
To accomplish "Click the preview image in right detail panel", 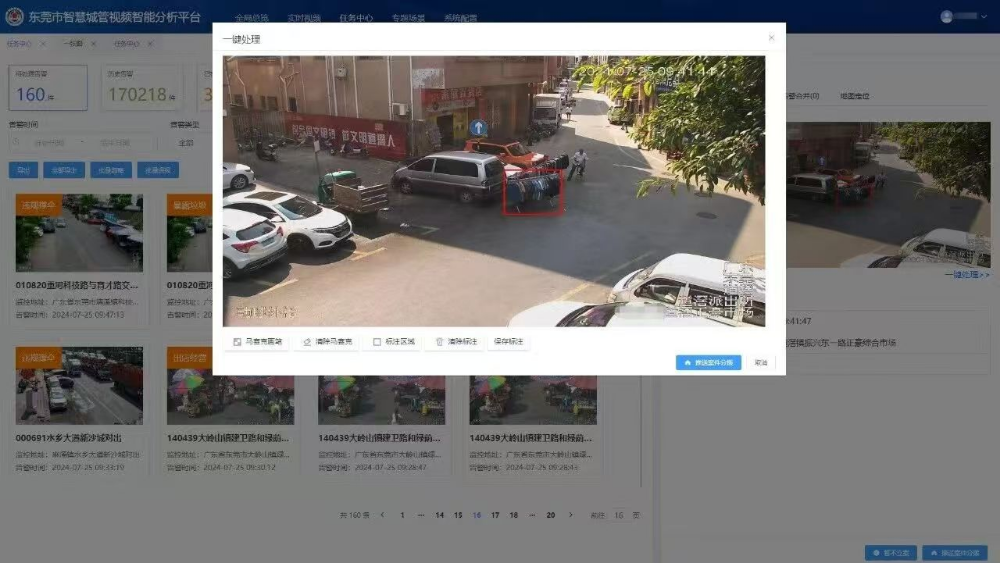I will pos(888,194).
